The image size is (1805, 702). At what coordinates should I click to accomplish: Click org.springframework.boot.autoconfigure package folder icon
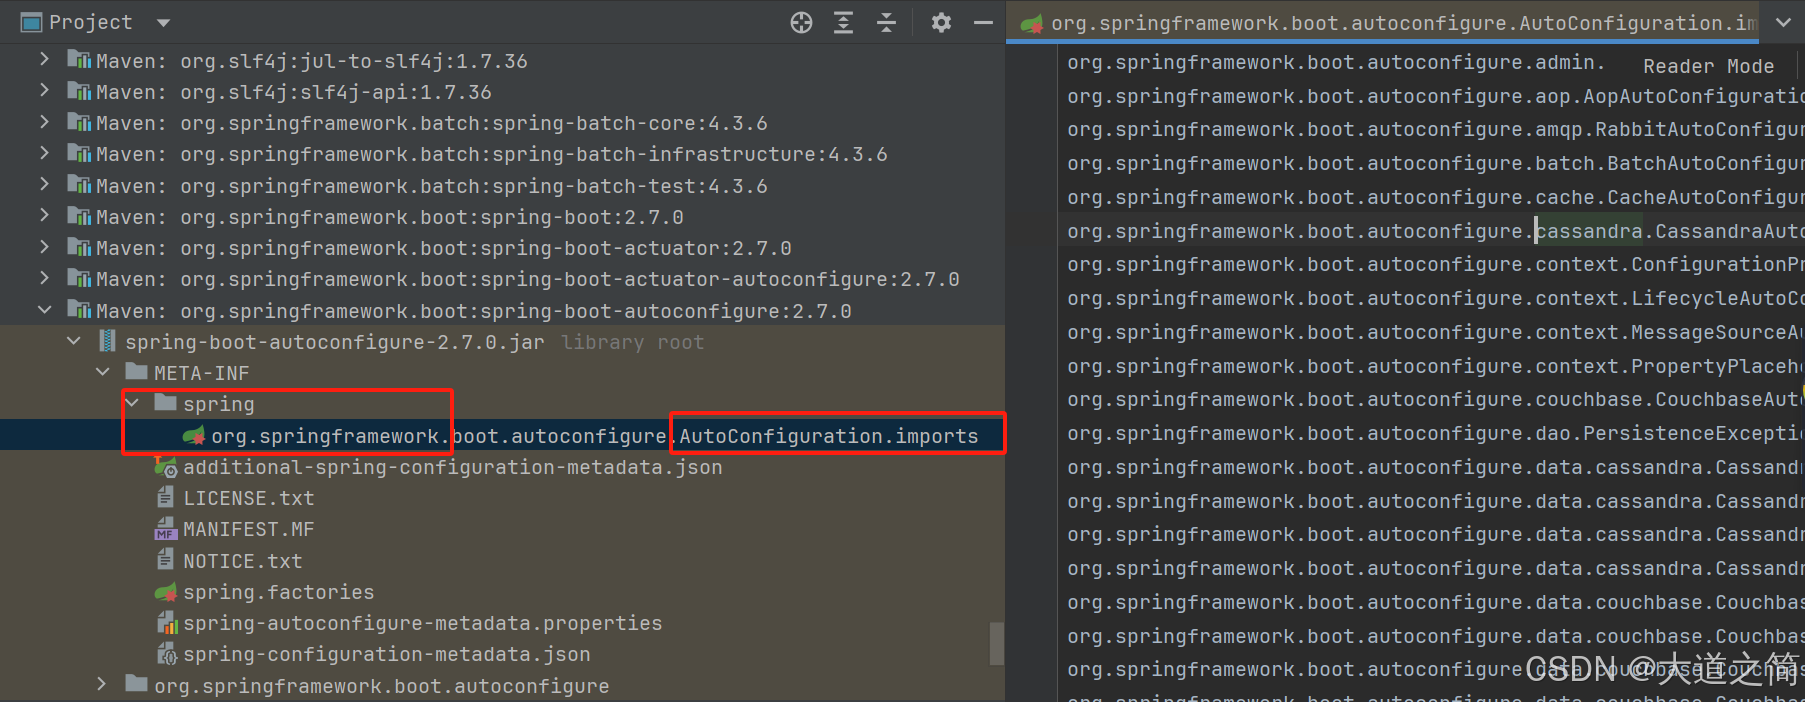coord(136,684)
